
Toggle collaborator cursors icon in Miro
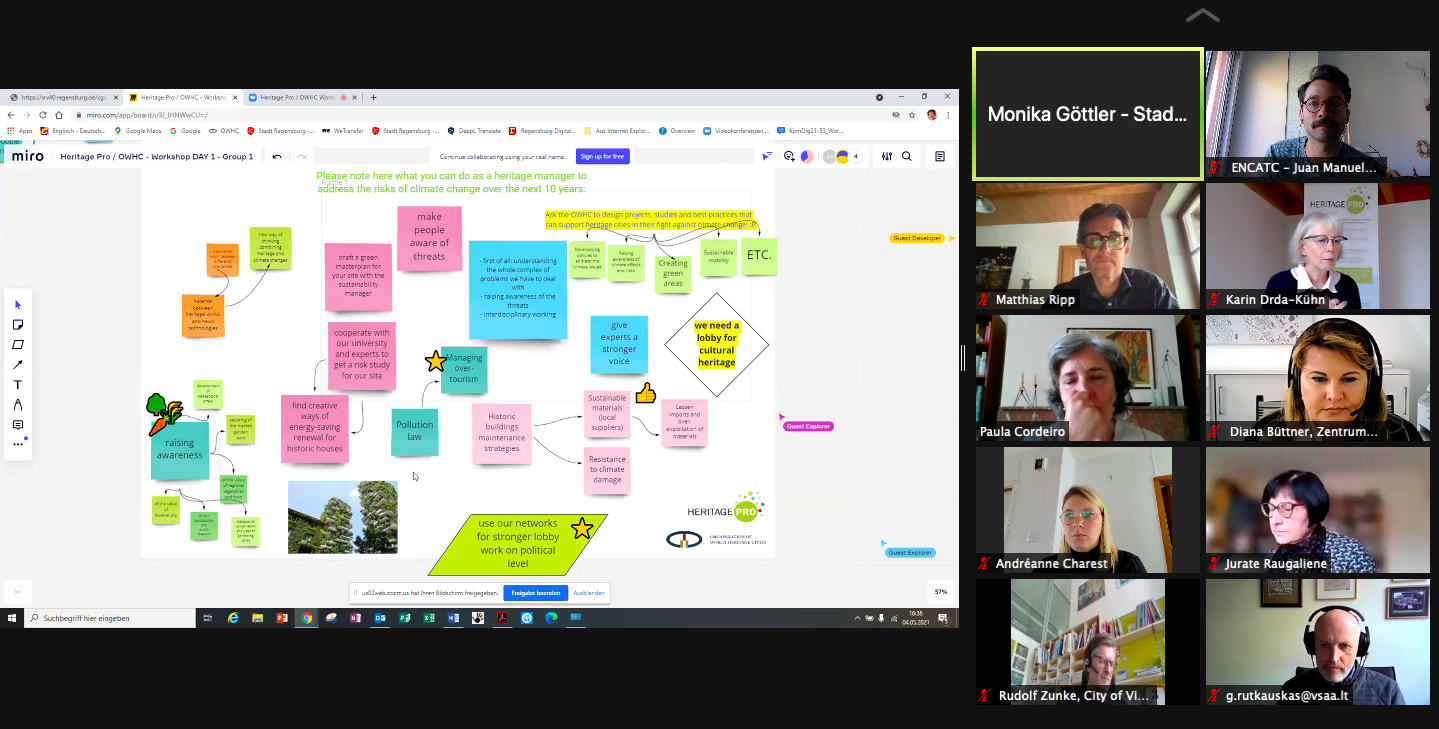click(x=768, y=156)
